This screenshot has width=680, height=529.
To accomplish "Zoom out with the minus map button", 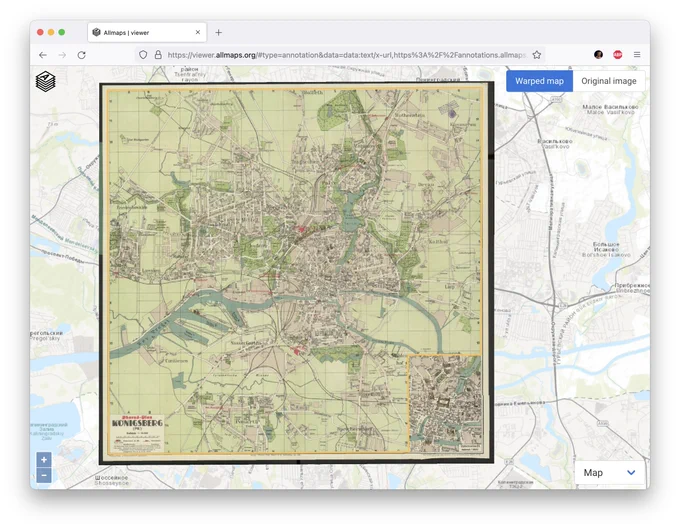I will [x=44, y=475].
